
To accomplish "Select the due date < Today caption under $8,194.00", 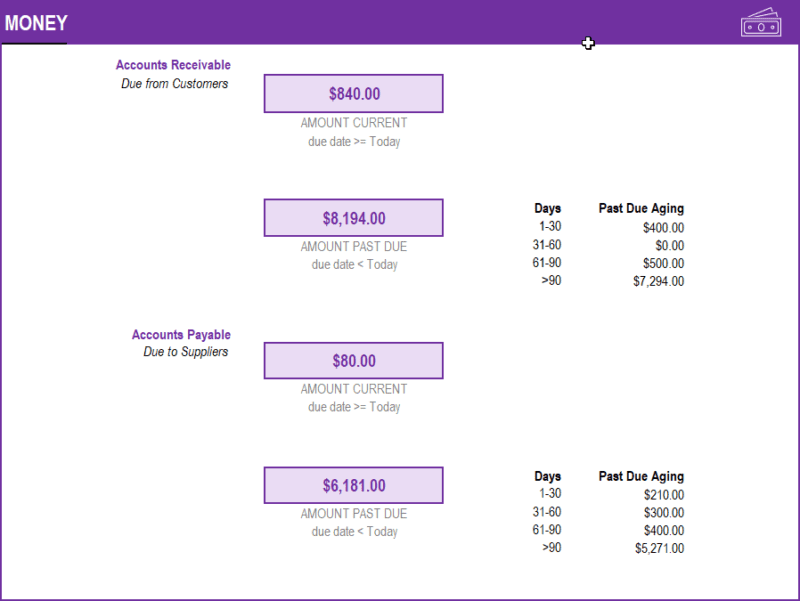I will 353,264.
